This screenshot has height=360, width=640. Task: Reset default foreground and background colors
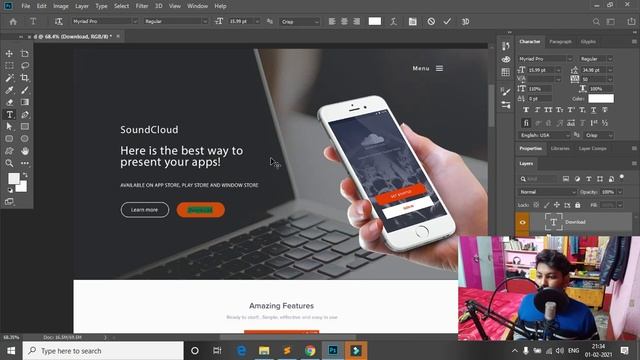pos(10,190)
